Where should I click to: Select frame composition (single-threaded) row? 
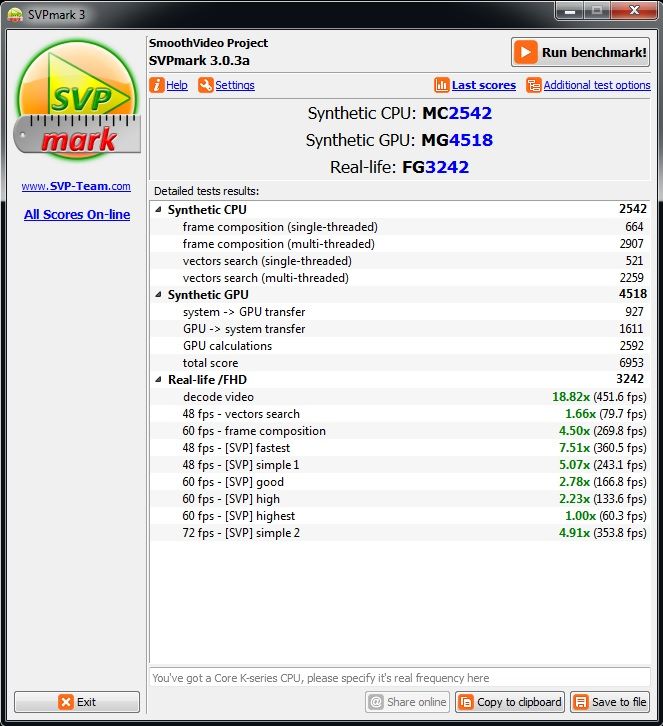click(400, 227)
